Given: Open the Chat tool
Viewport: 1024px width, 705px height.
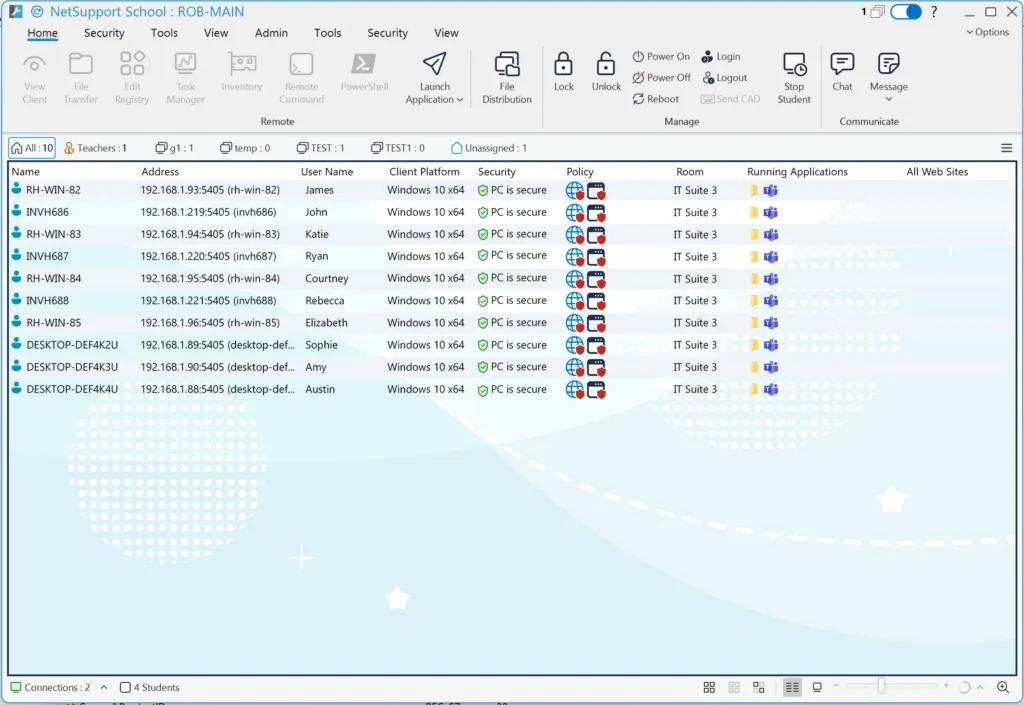Looking at the screenshot, I should coord(842,72).
